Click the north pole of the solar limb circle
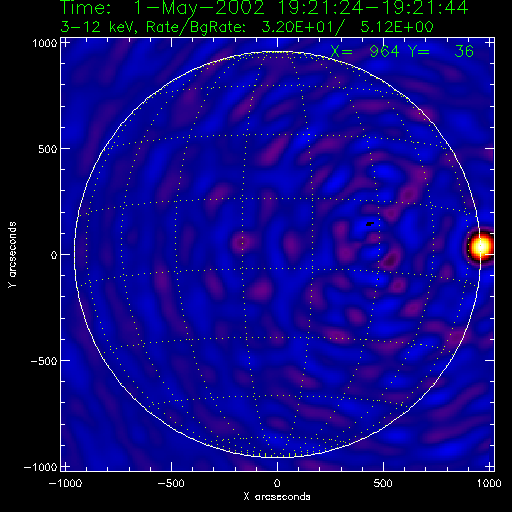Image resolution: width=512 pixels, height=512 pixels. [277, 52]
